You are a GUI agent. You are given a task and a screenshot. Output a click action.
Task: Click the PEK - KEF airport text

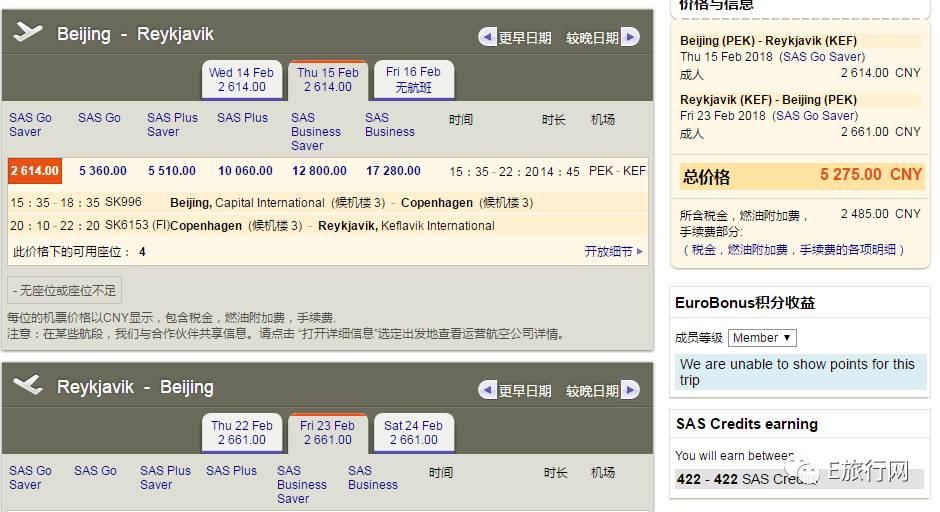tap(617, 171)
